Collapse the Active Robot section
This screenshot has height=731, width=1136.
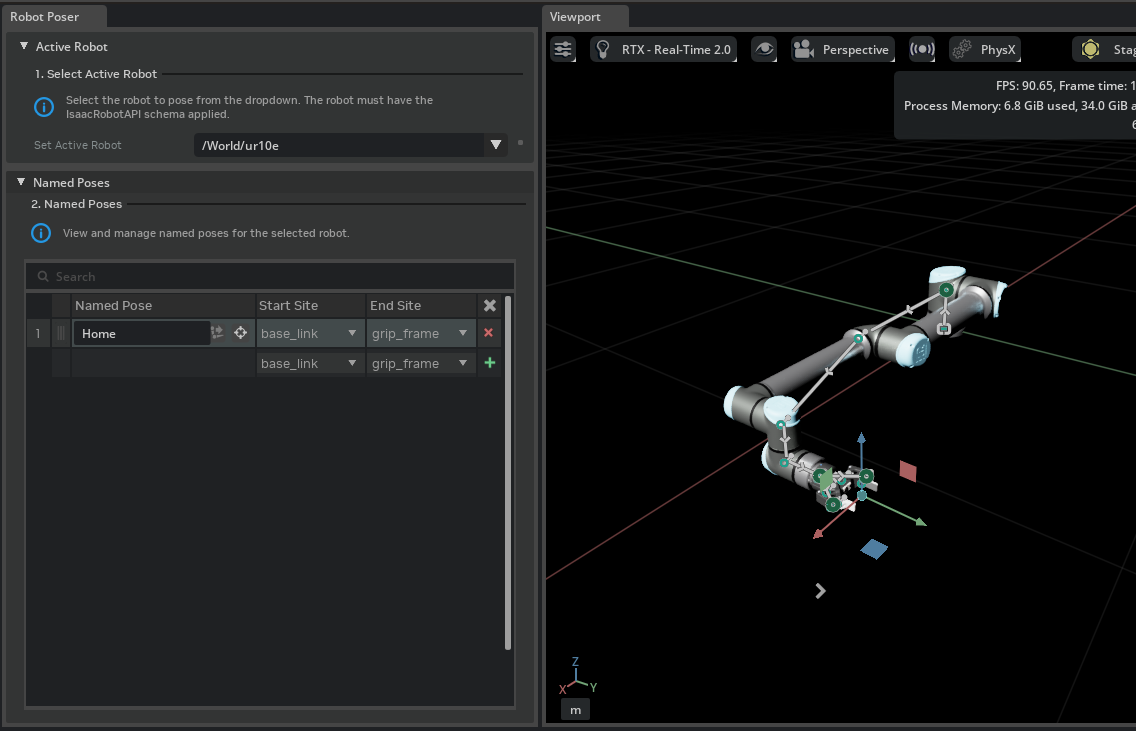pyautogui.click(x=24, y=46)
